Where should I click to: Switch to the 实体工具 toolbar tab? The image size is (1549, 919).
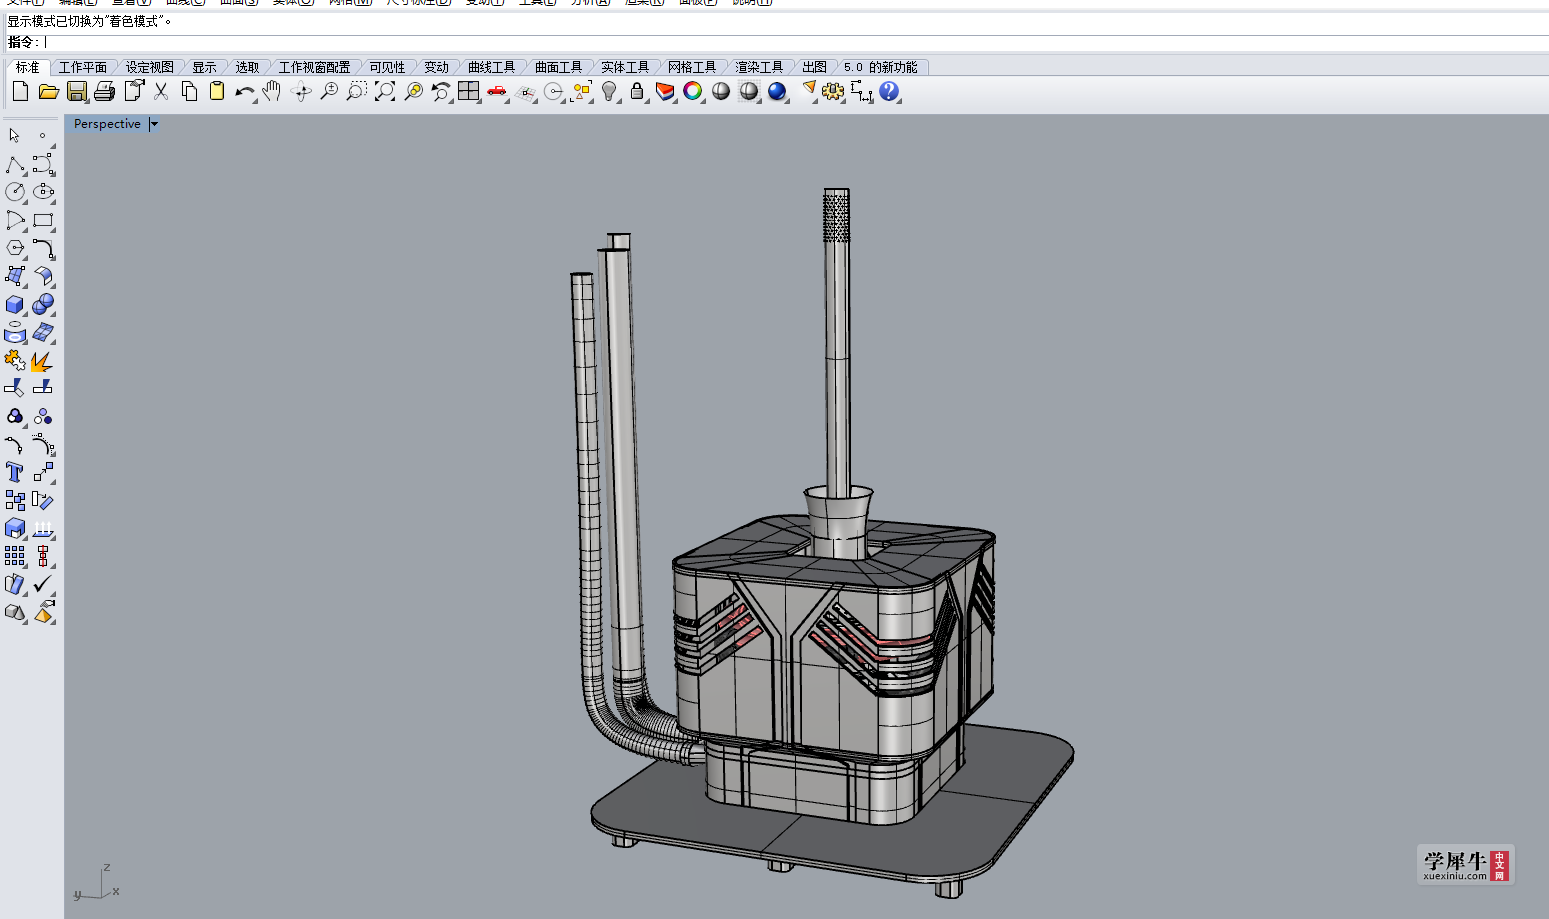[625, 67]
